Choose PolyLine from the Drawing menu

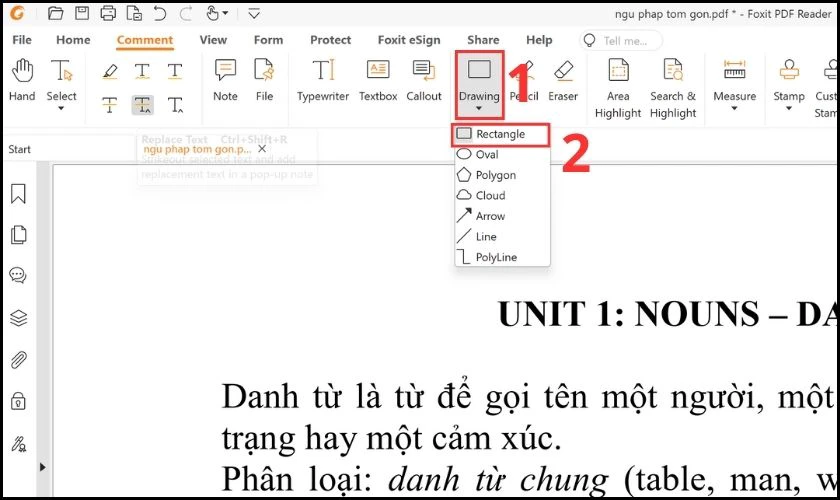[x=501, y=257]
